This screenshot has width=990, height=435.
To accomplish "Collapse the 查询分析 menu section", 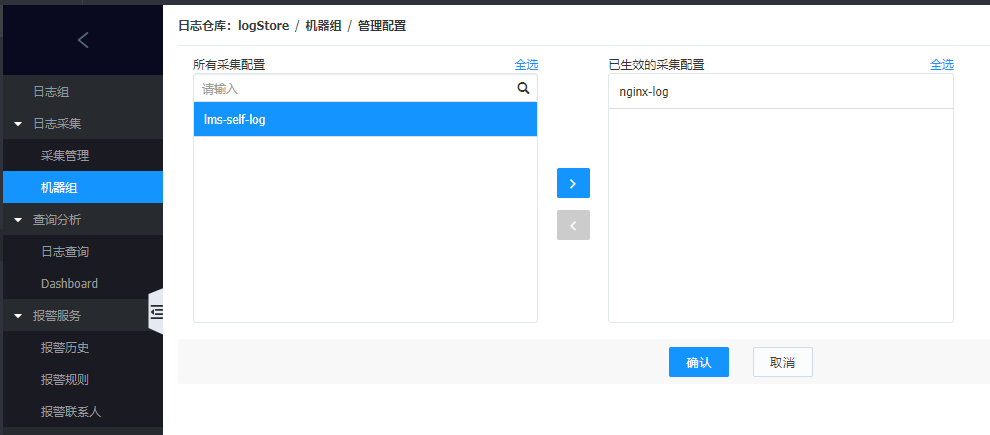I will pyautogui.click(x=18, y=220).
